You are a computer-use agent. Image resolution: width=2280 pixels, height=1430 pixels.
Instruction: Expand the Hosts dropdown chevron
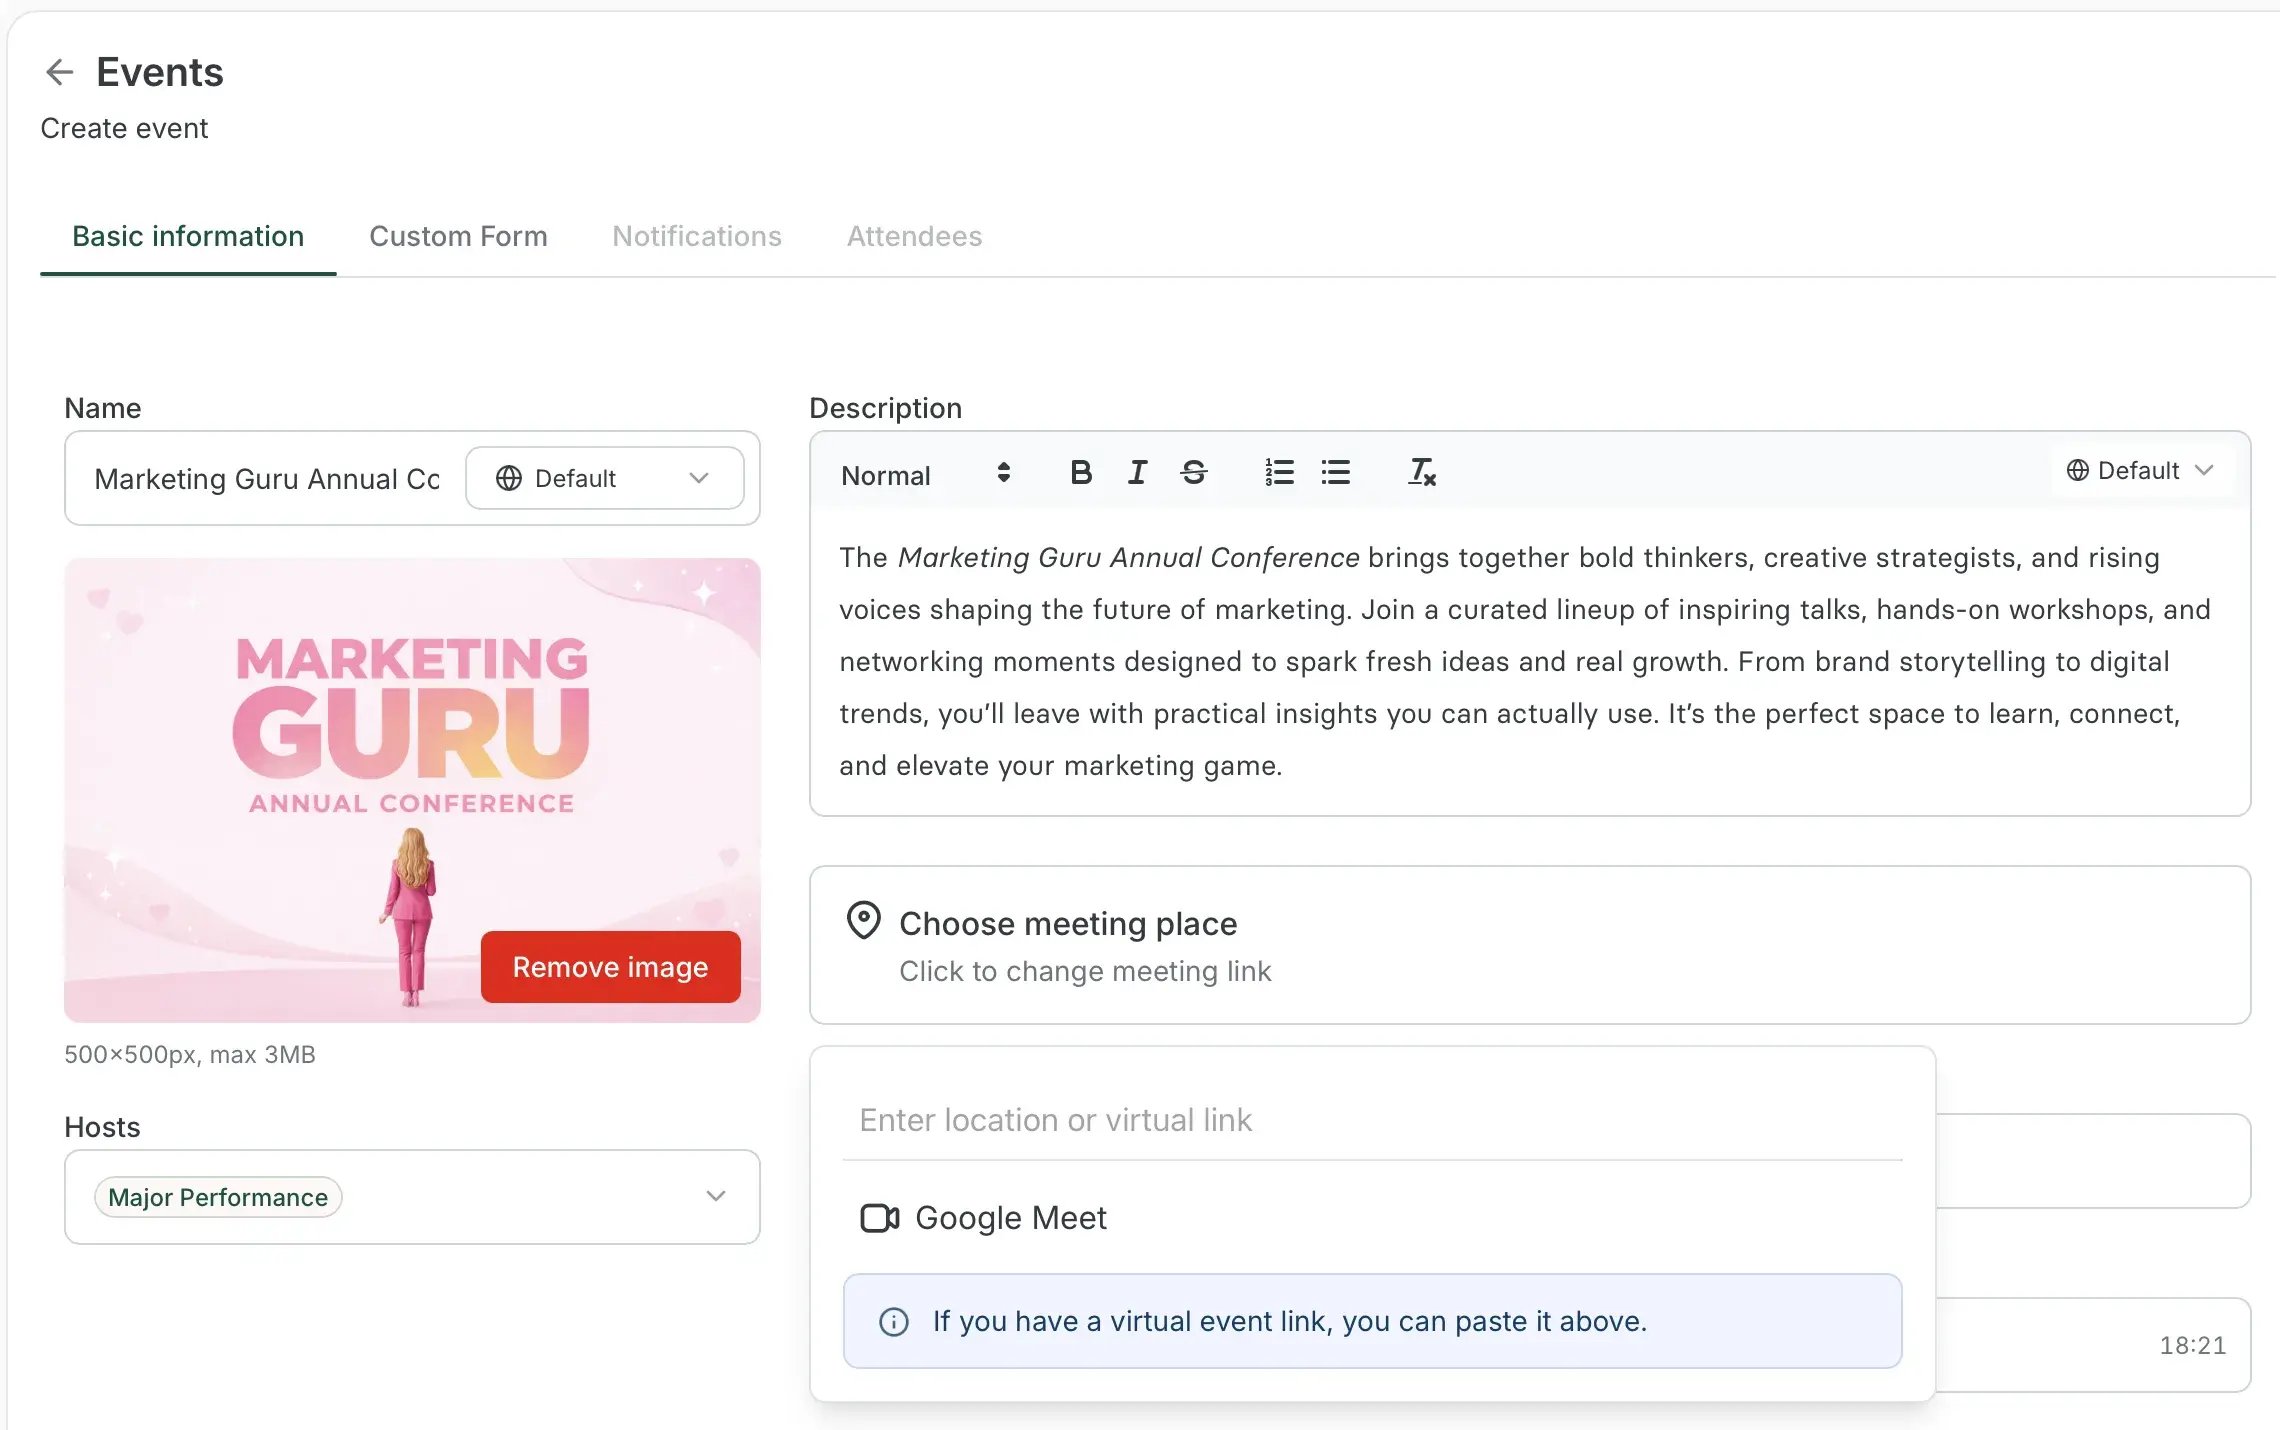715,1196
